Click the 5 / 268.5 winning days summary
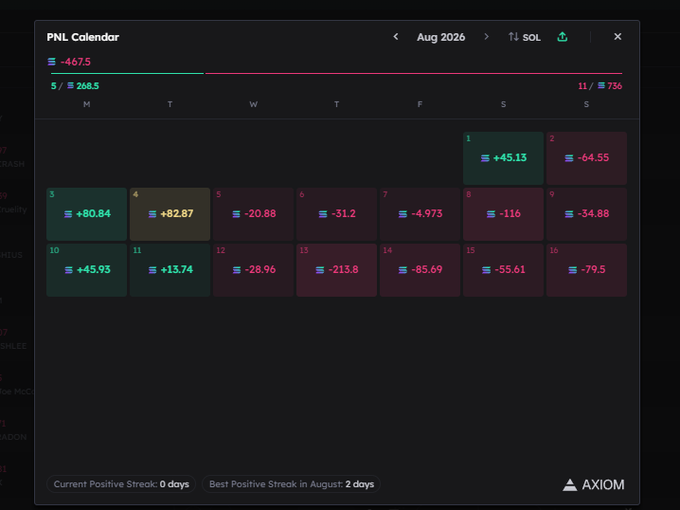680x510 pixels. click(x=75, y=86)
